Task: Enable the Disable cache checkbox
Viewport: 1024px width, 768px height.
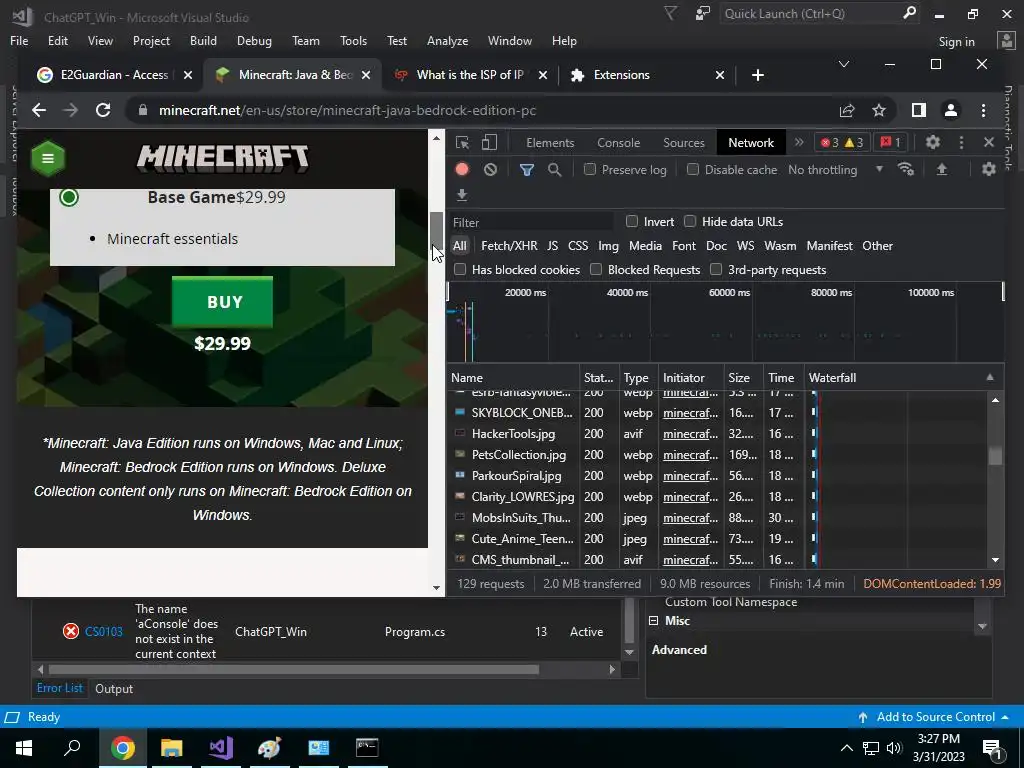Action: (693, 169)
